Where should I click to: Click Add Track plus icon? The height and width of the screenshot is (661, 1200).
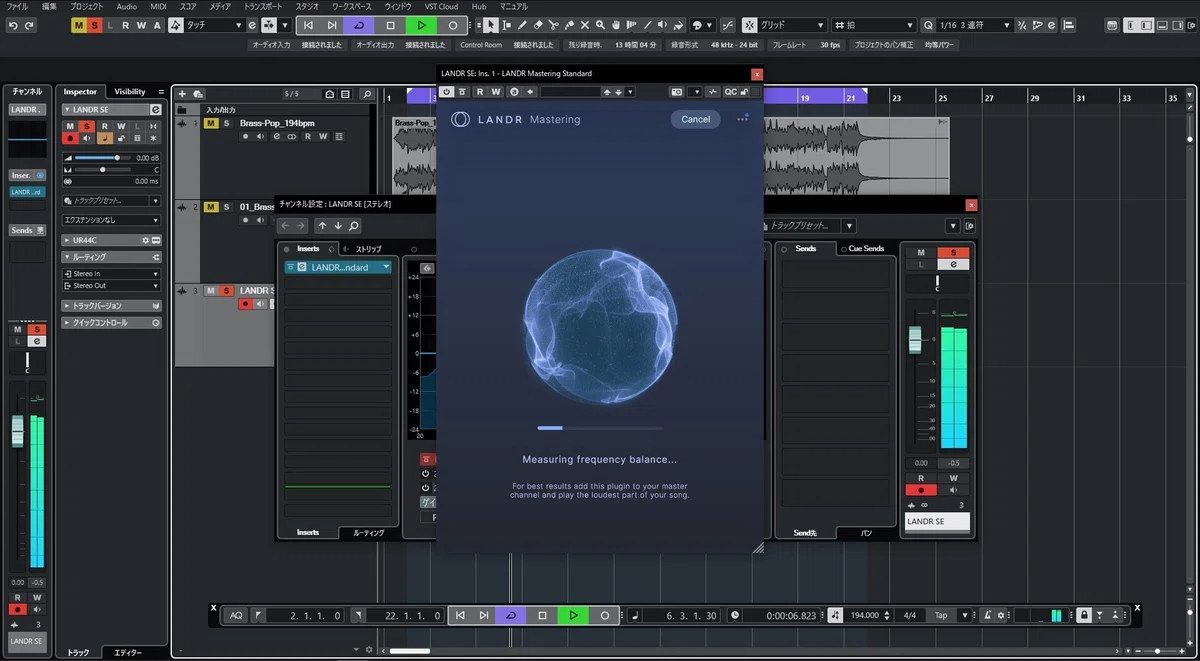[x=182, y=93]
